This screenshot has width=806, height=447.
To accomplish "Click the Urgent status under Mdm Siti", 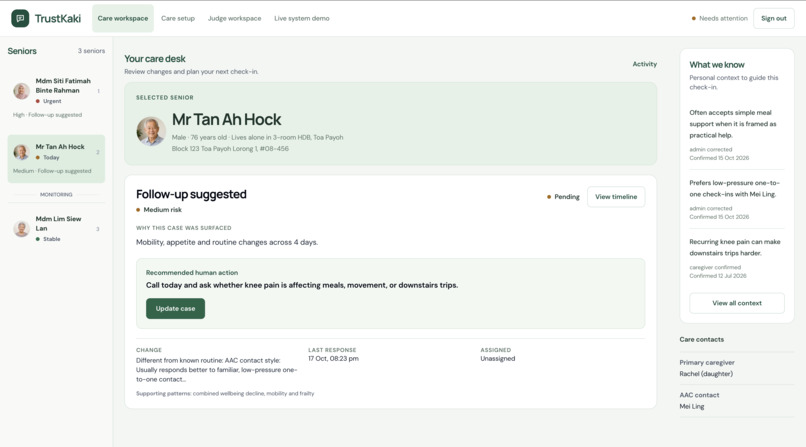I will click(x=49, y=101).
